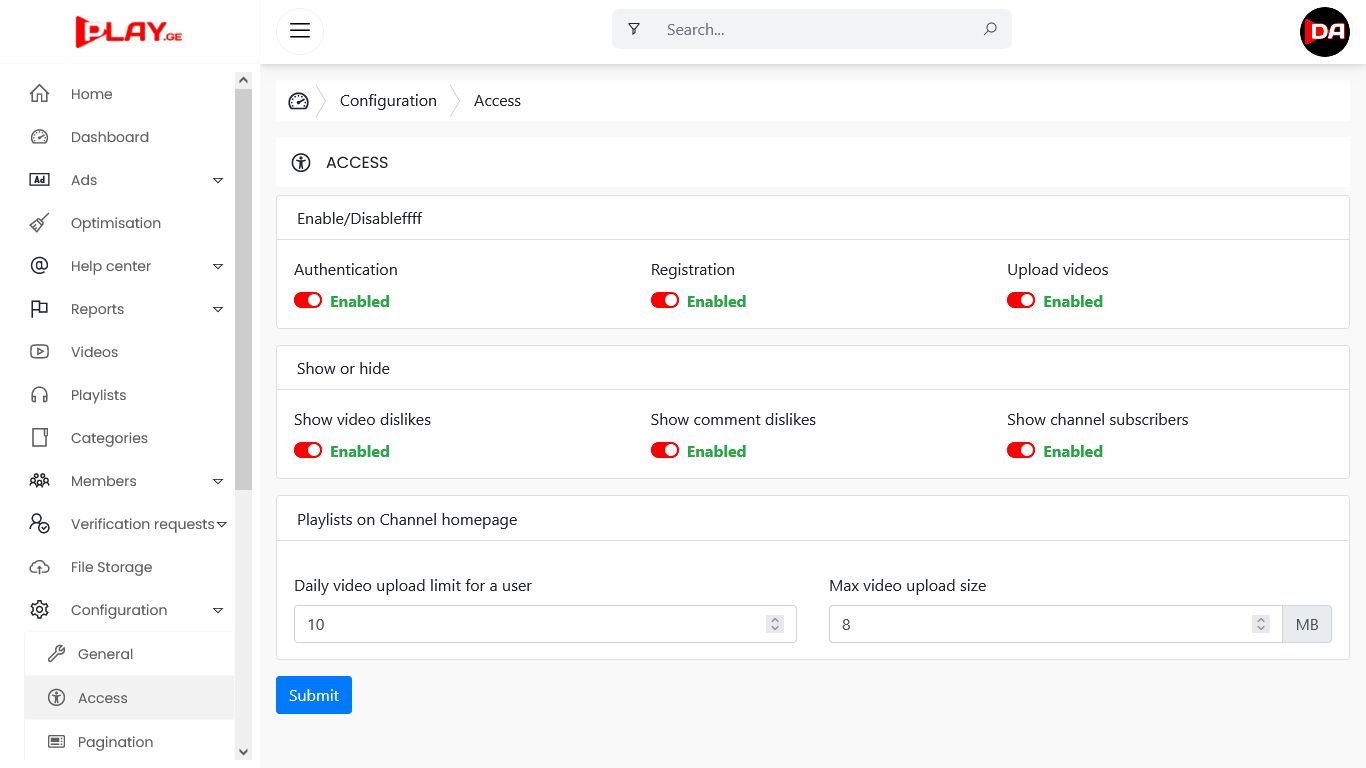This screenshot has height=768, width=1366.
Task: Click the Play.ge logo
Action: [129, 31]
